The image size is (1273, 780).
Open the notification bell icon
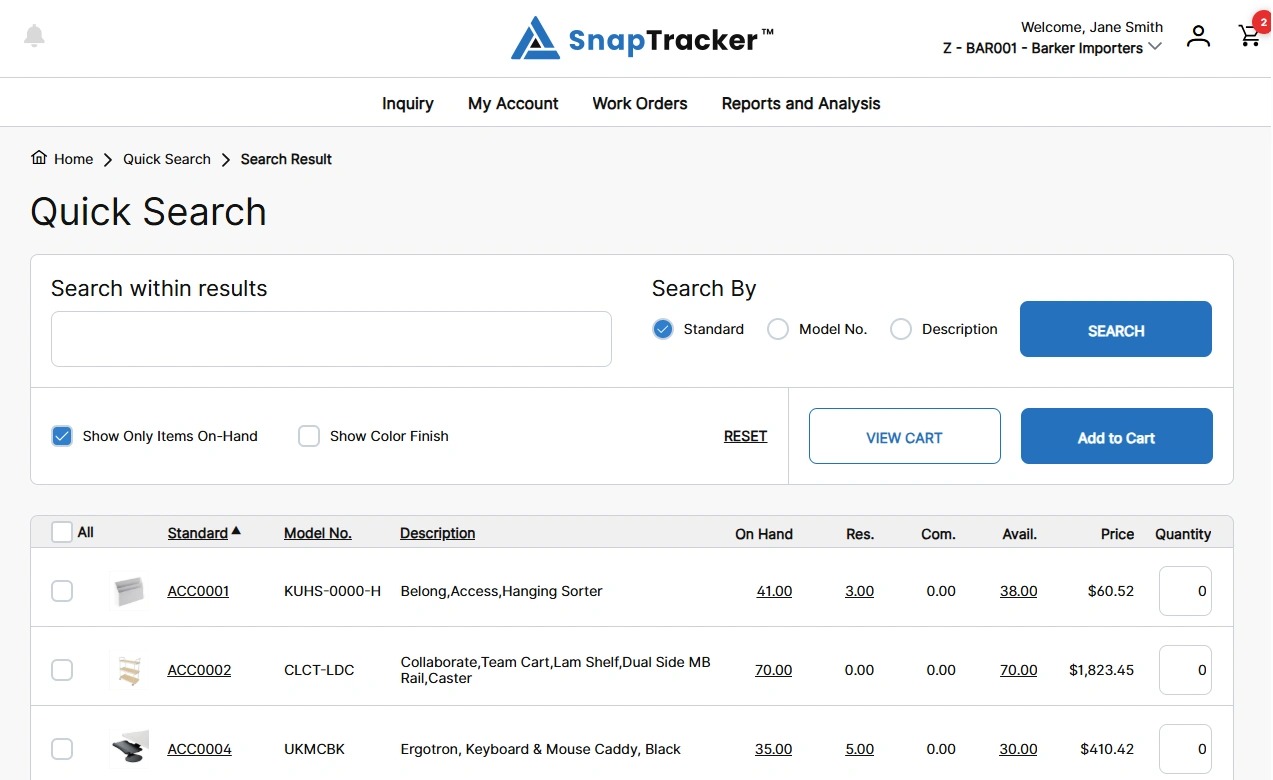pyautogui.click(x=35, y=36)
